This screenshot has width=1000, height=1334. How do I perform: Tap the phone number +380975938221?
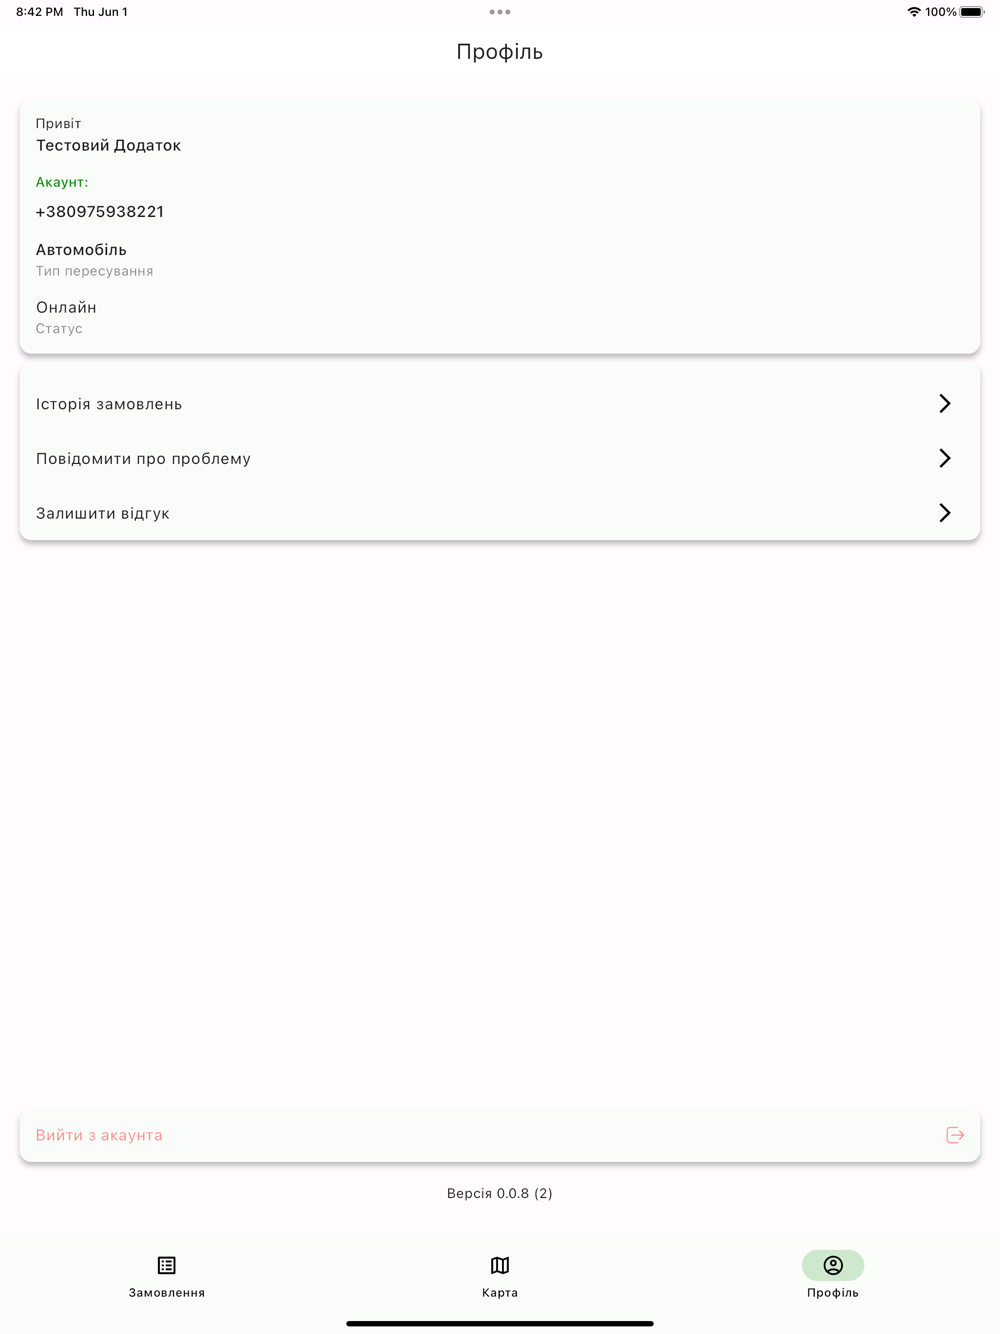(x=100, y=212)
